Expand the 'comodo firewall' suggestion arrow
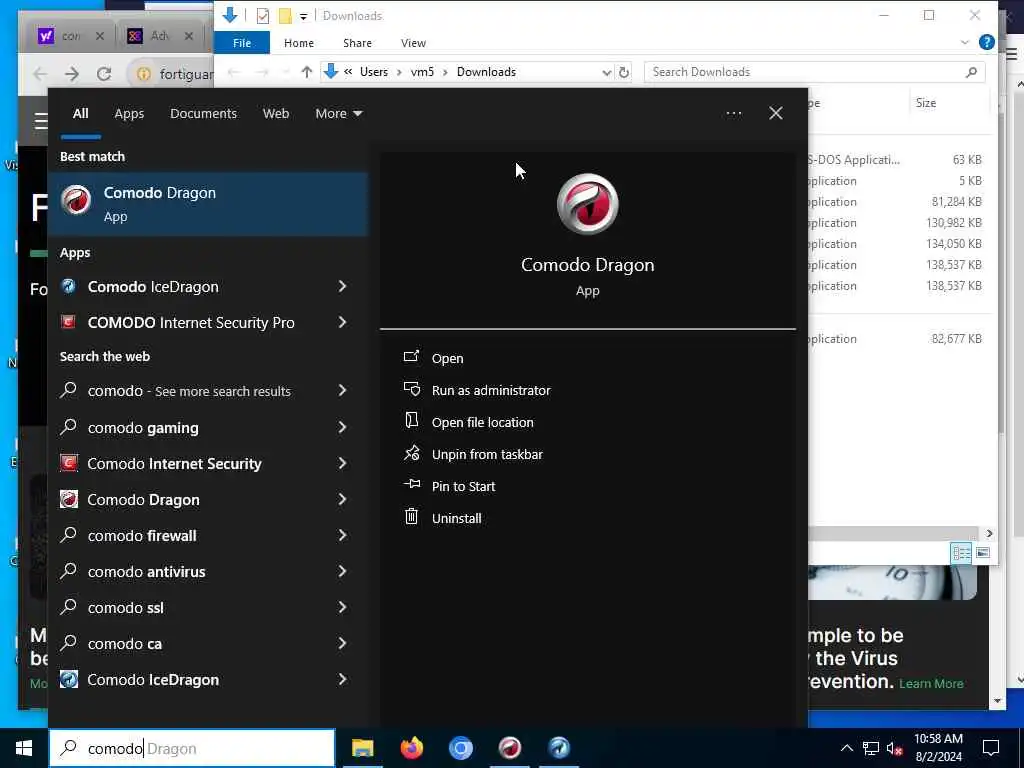 tap(342, 536)
